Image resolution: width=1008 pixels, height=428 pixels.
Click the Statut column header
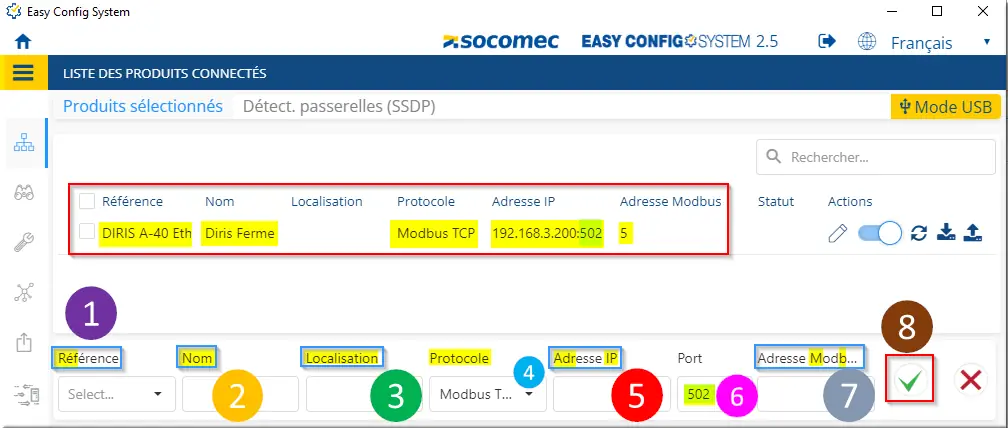775,201
